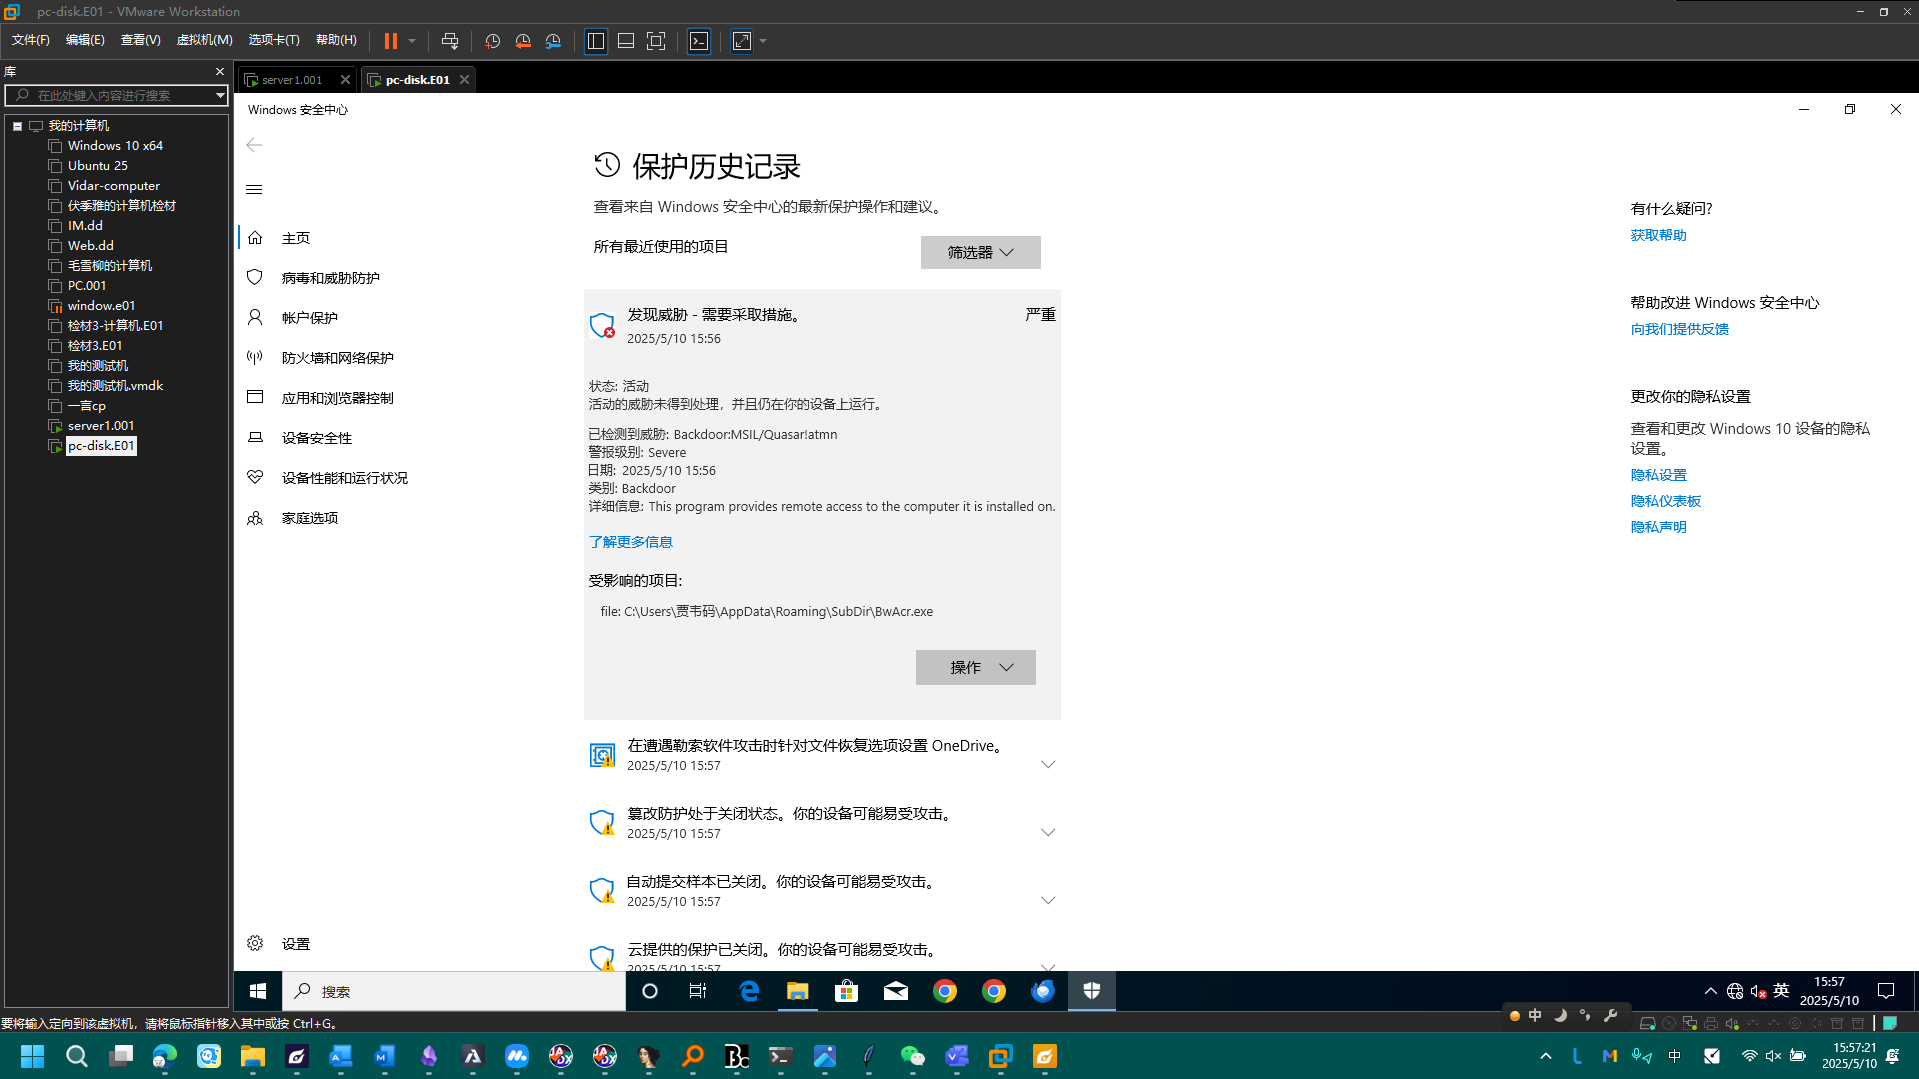Screen dimensions: 1919x1079
Task: Pause the virtual machine from the toolbar
Action: click(390, 41)
